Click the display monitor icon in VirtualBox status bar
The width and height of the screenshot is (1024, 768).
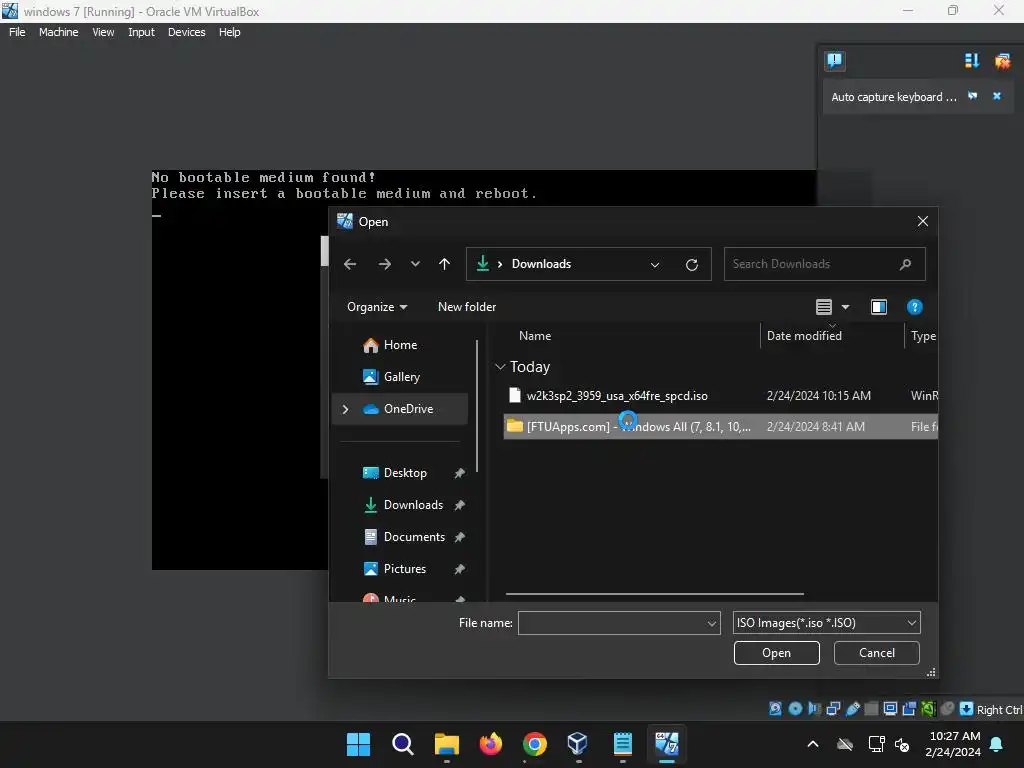point(890,709)
